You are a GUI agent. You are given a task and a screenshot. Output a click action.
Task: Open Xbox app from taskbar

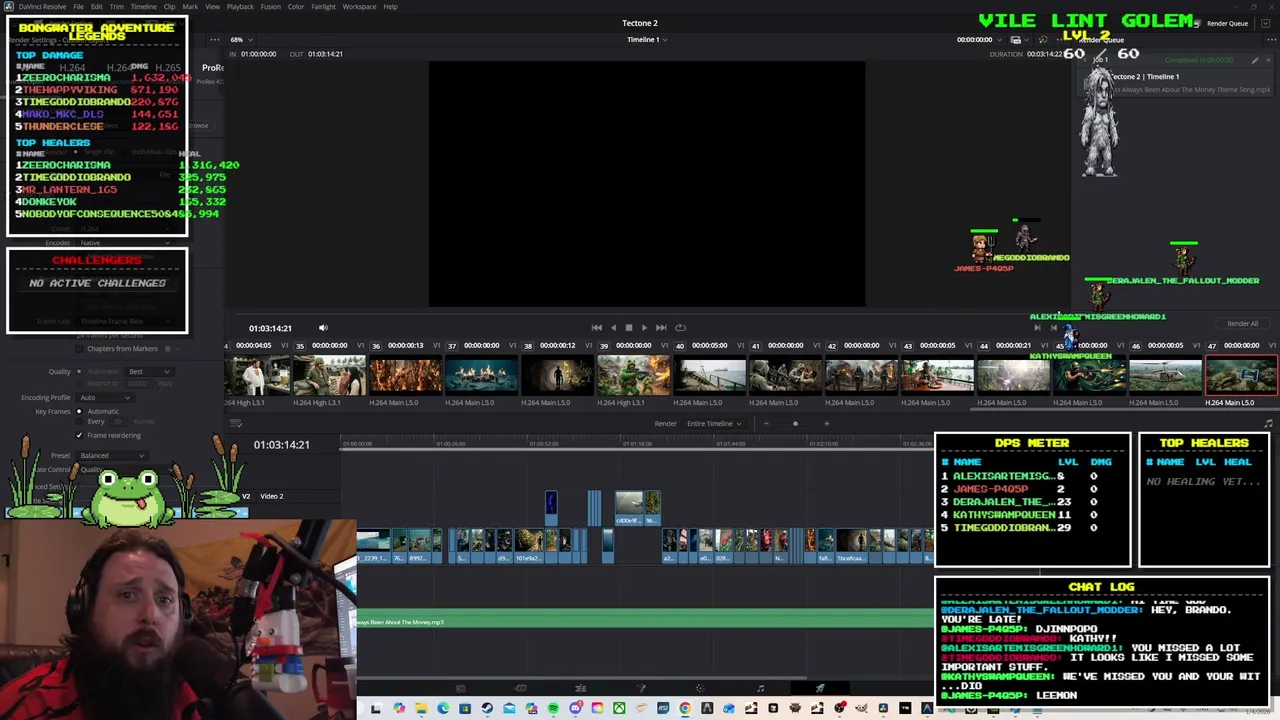click(619, 709)
